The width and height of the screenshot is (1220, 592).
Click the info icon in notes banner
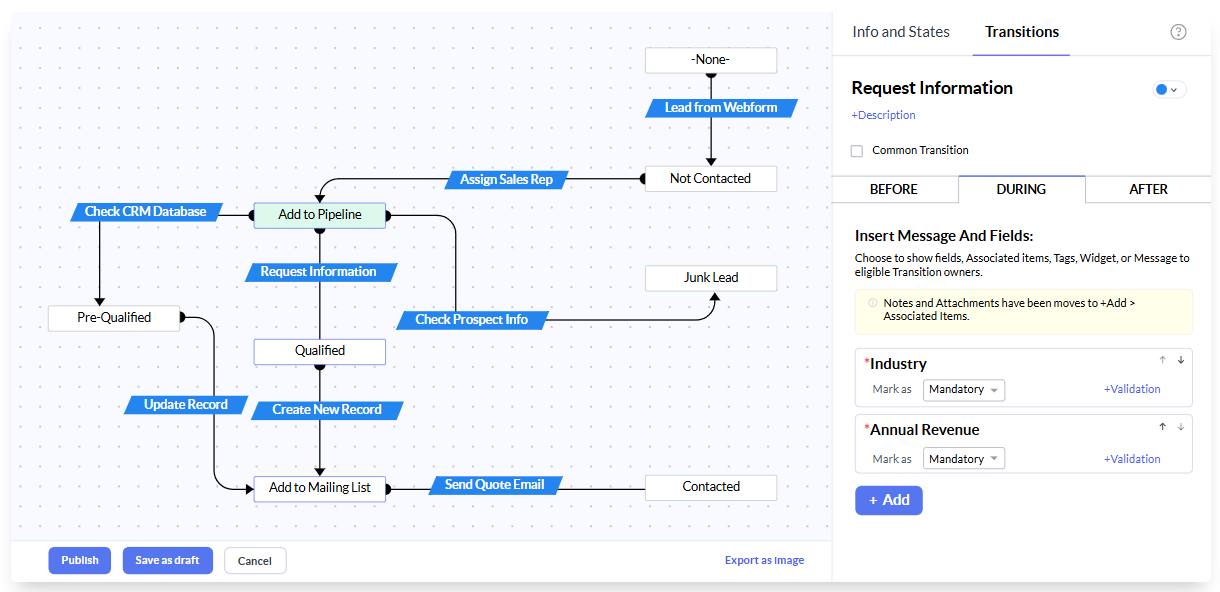(872, 302)
